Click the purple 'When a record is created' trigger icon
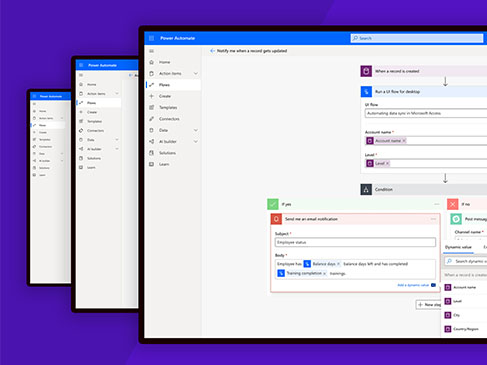This screenshot has width=487, height=365. (x=366, y=71)
